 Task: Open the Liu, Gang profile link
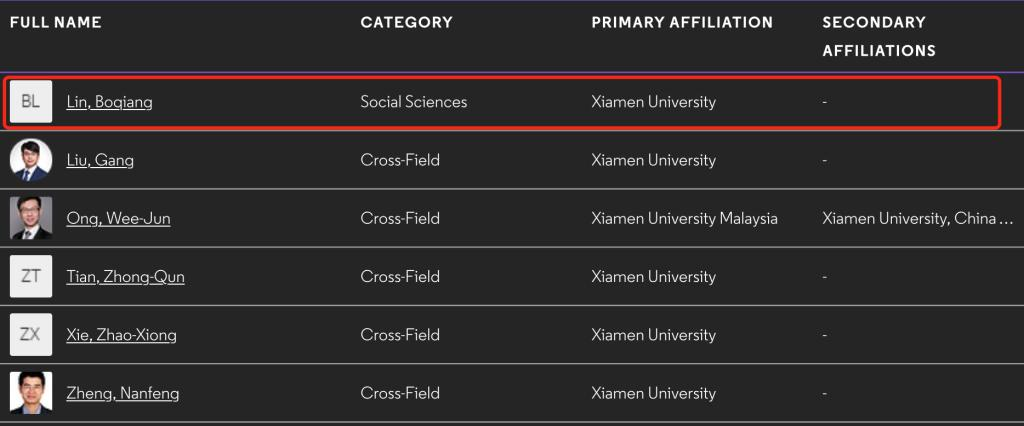pos(100,160)
